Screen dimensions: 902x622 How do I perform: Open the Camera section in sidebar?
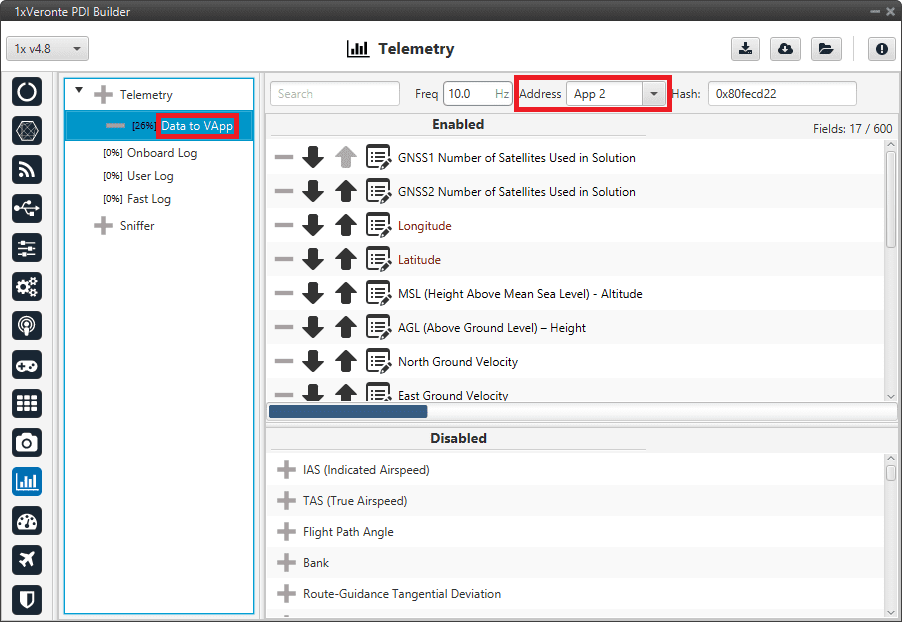pos(27,443)
